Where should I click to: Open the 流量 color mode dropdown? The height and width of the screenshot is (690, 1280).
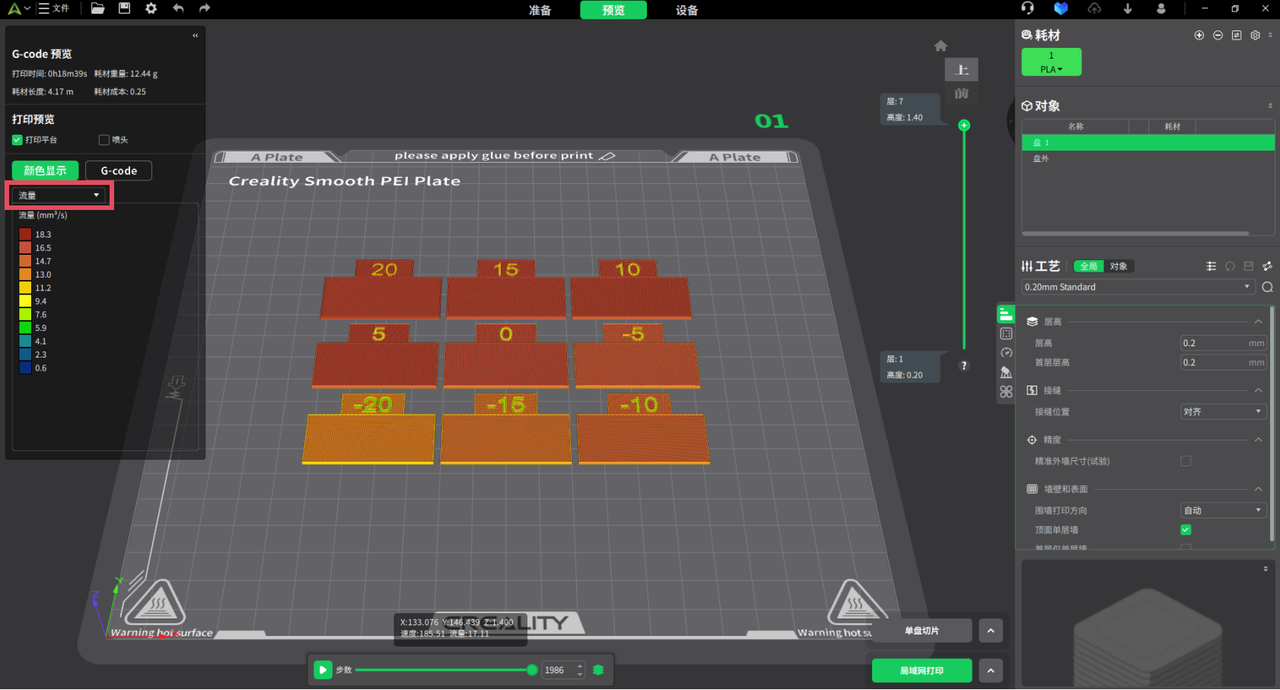pos(60,195)
